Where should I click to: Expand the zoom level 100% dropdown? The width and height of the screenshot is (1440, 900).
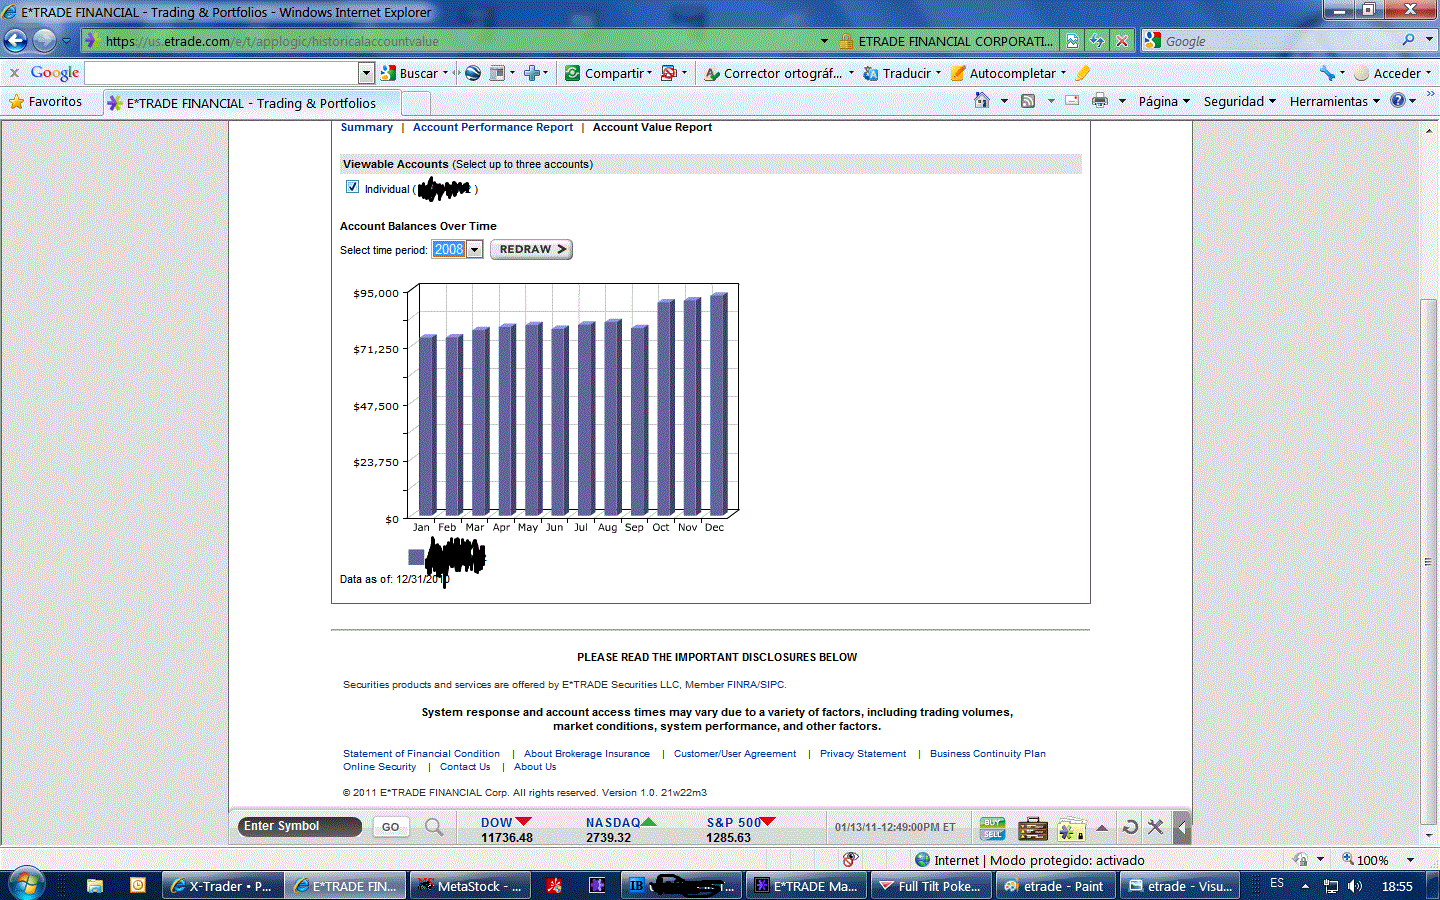coord(1410,860)
